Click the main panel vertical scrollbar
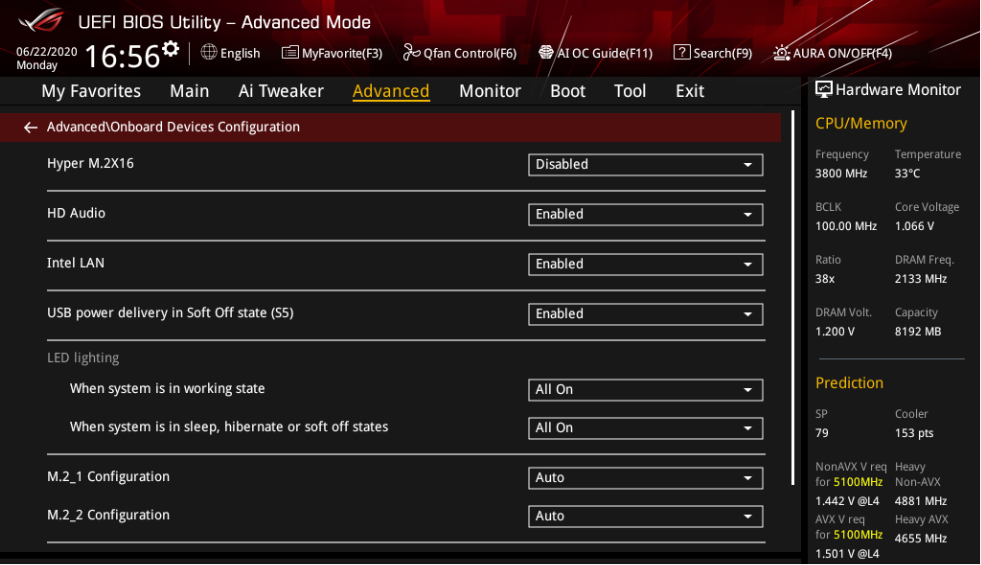This screenshot has width=981, height=565. point(793,298)
